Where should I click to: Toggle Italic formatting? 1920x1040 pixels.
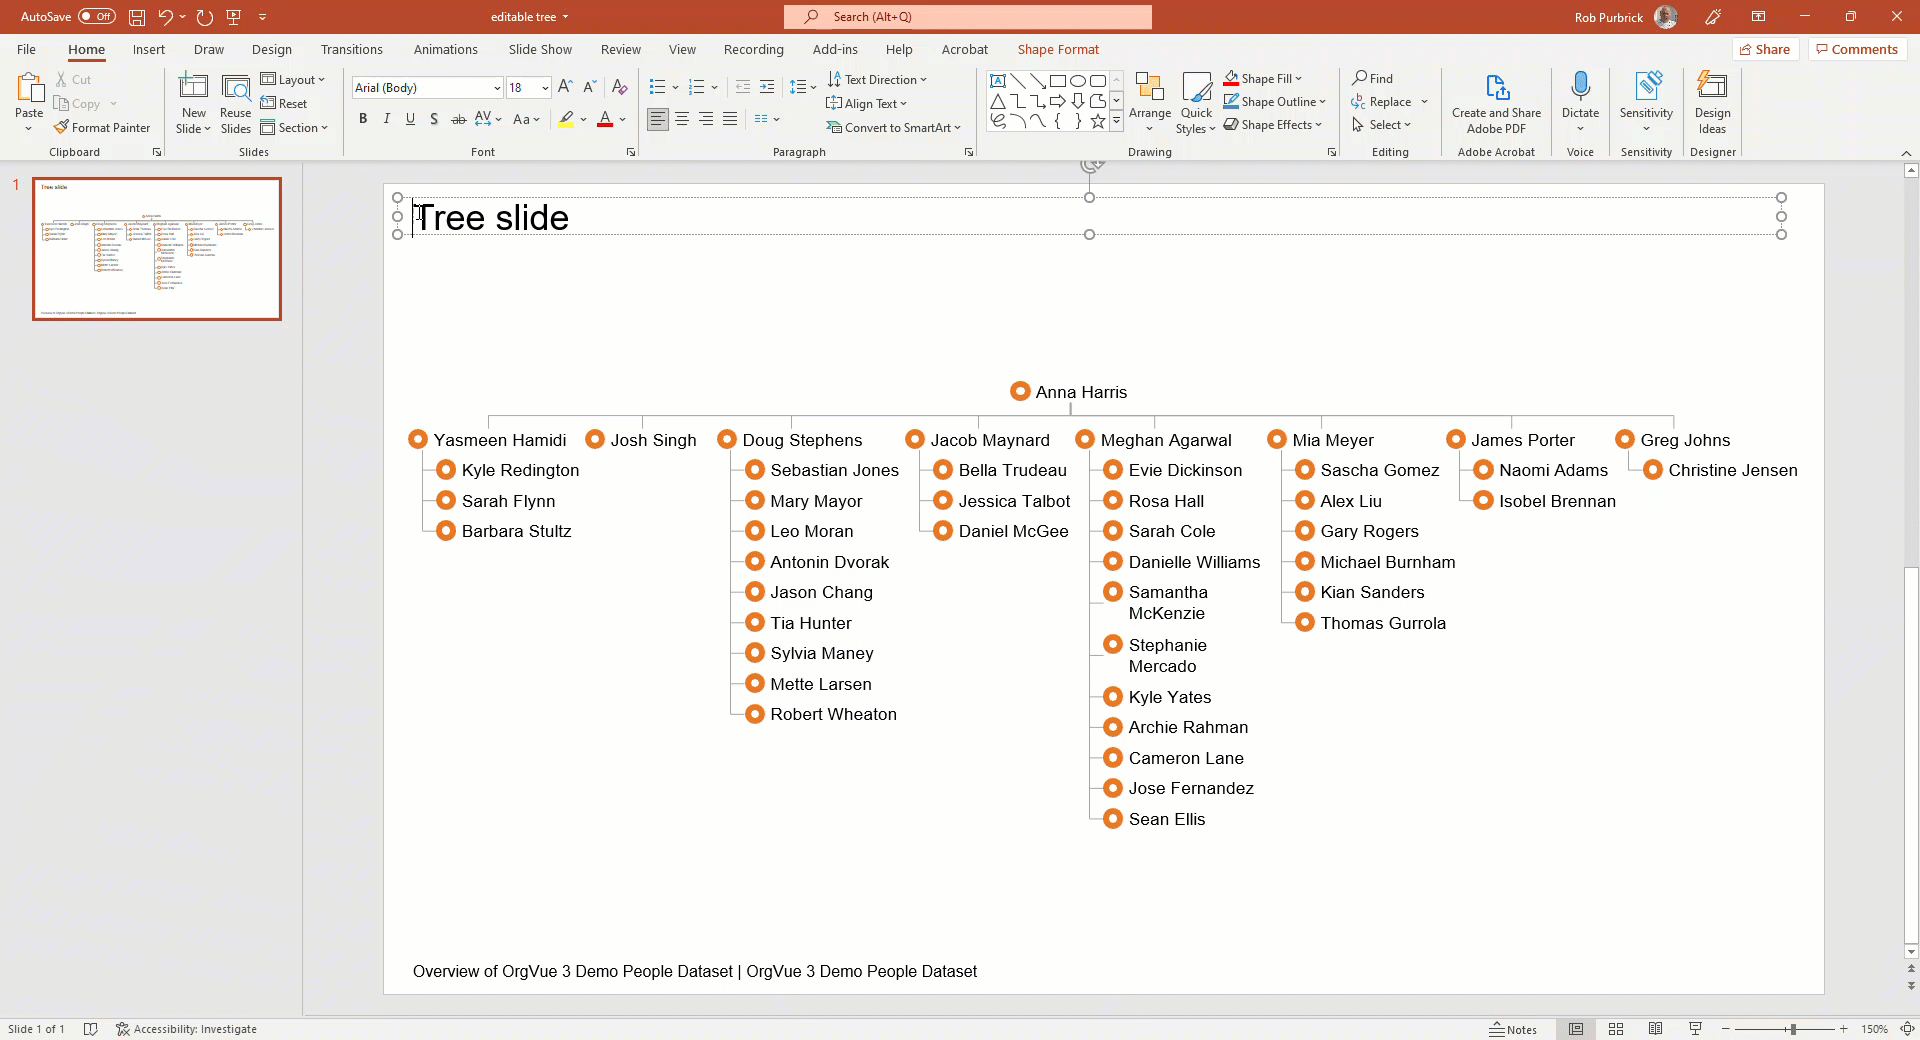tap(387, 119)
